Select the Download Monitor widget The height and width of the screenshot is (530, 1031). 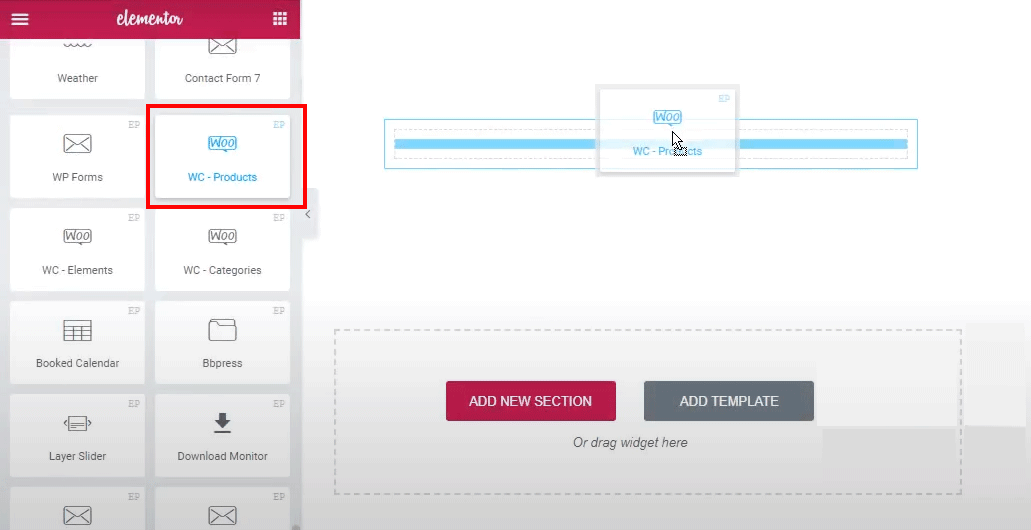pos(222,435)
